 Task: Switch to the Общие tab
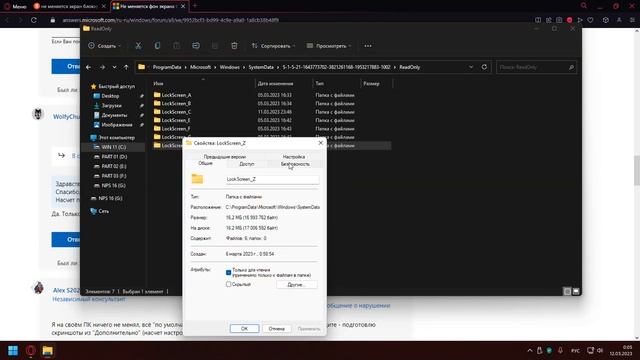(205, 163)
